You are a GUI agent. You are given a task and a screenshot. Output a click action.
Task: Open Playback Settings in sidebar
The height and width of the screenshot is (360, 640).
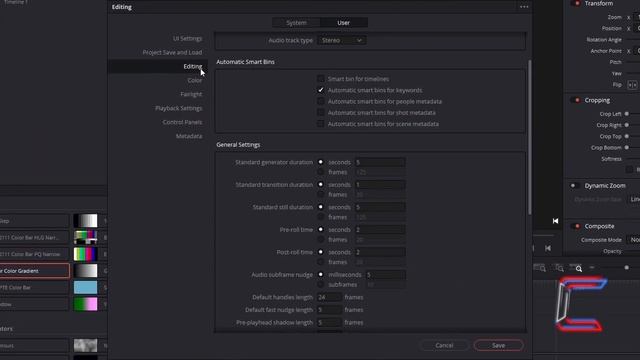tap(178, 108)
